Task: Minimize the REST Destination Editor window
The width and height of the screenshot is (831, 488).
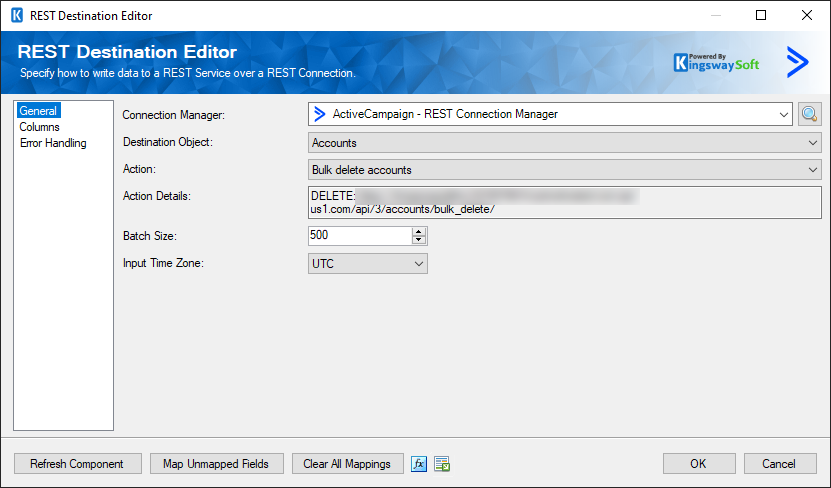Action: click(716, 15)
